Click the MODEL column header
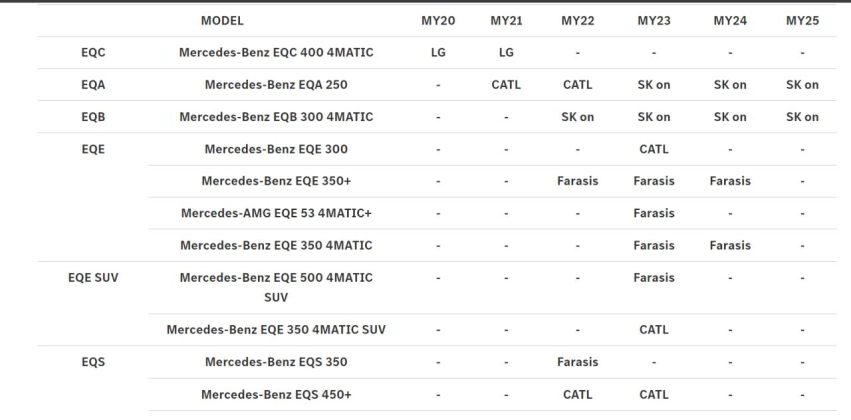This screenshot has height=420, width=851. 222,20
